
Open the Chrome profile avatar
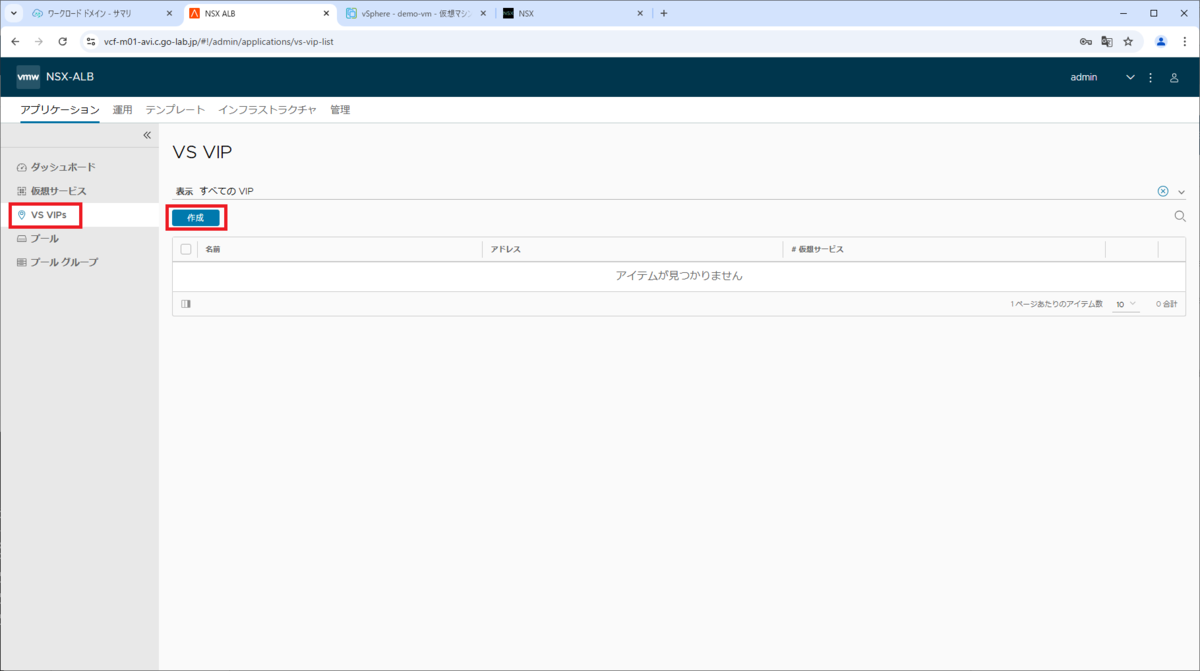[x=1161, y=42]
